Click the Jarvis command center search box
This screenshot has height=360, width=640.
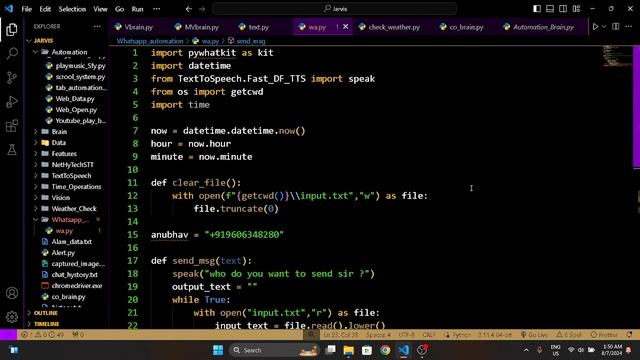335,9
